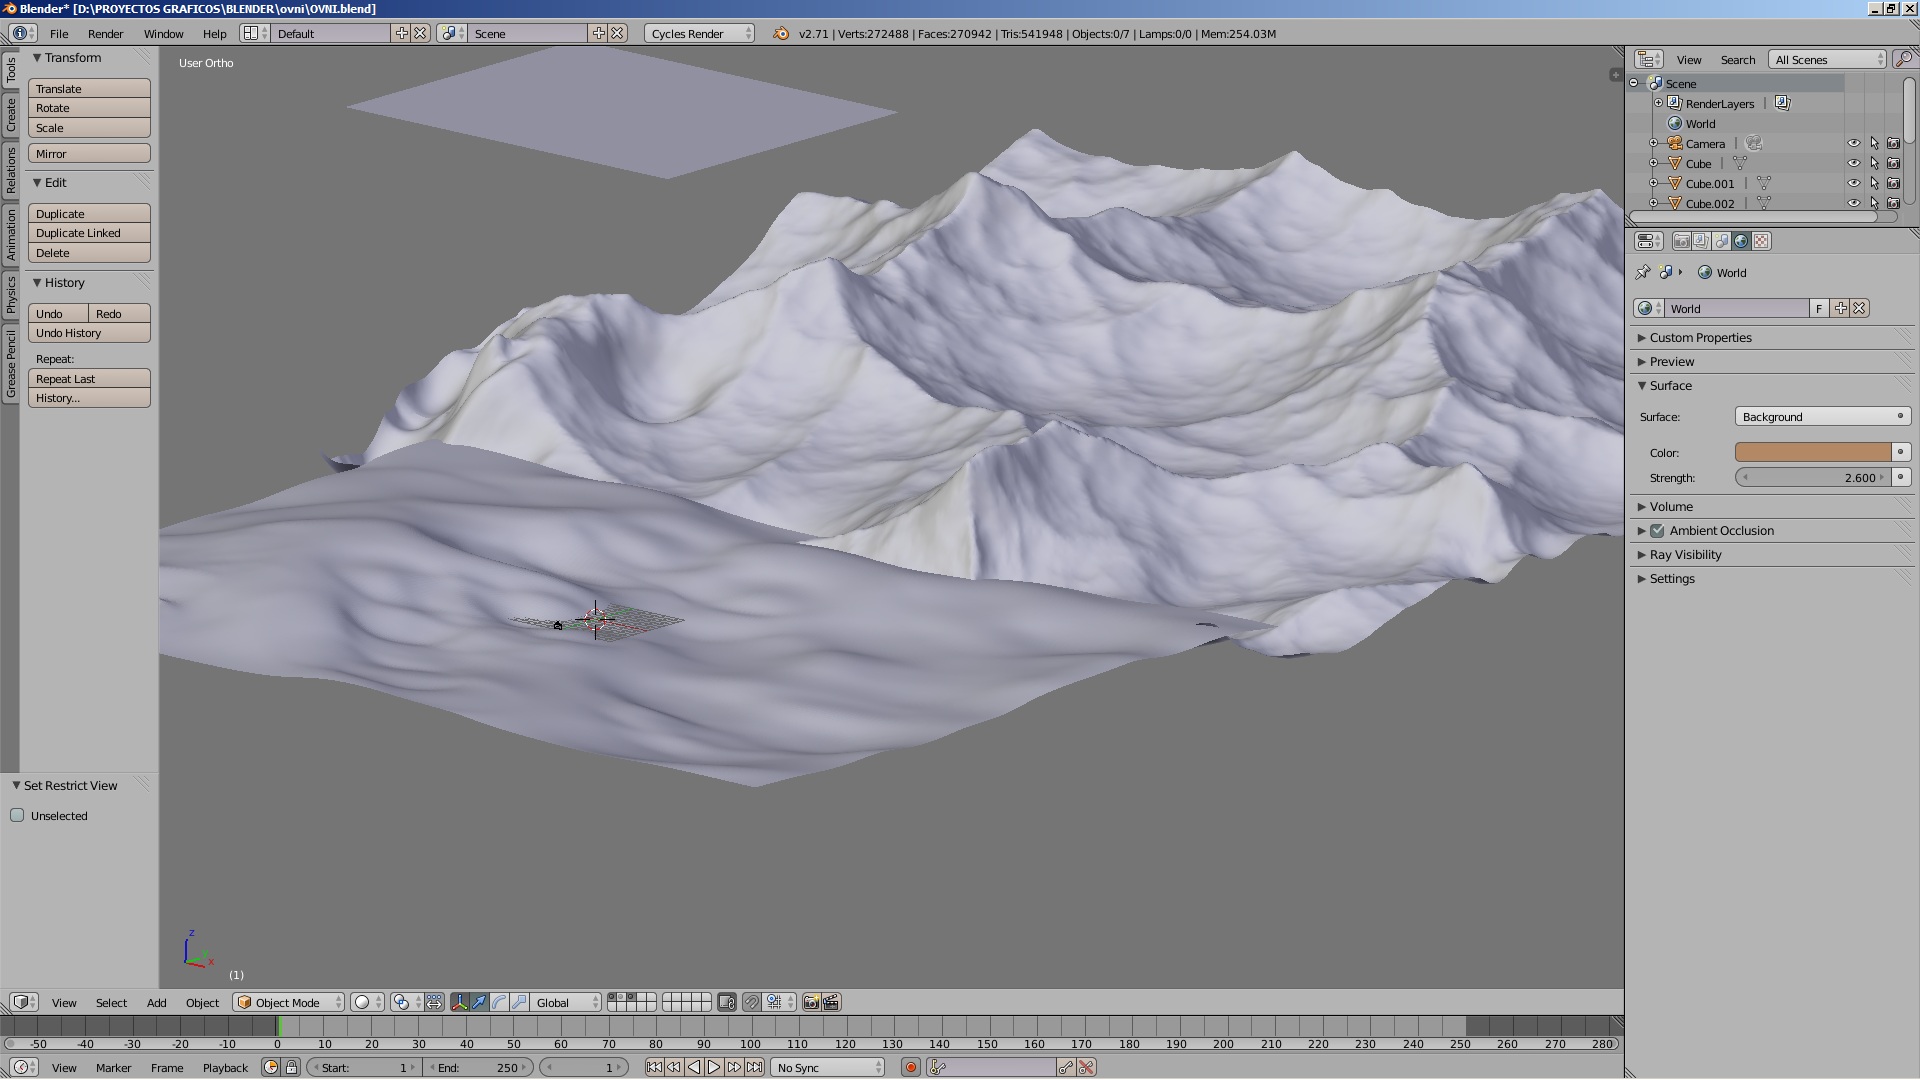Screen dimensions: 1920x1080
Task: Click the Render Layers properties tab icon
Action: pos(1701,241)
